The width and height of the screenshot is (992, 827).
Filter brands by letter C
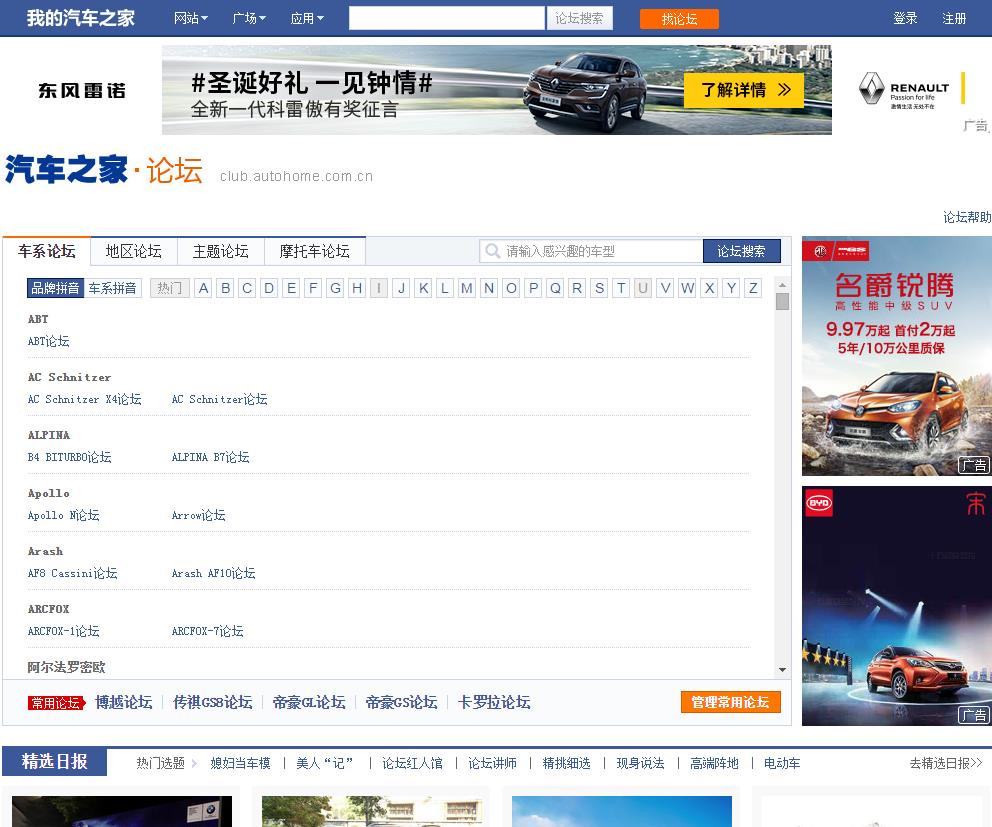point(247,288)
